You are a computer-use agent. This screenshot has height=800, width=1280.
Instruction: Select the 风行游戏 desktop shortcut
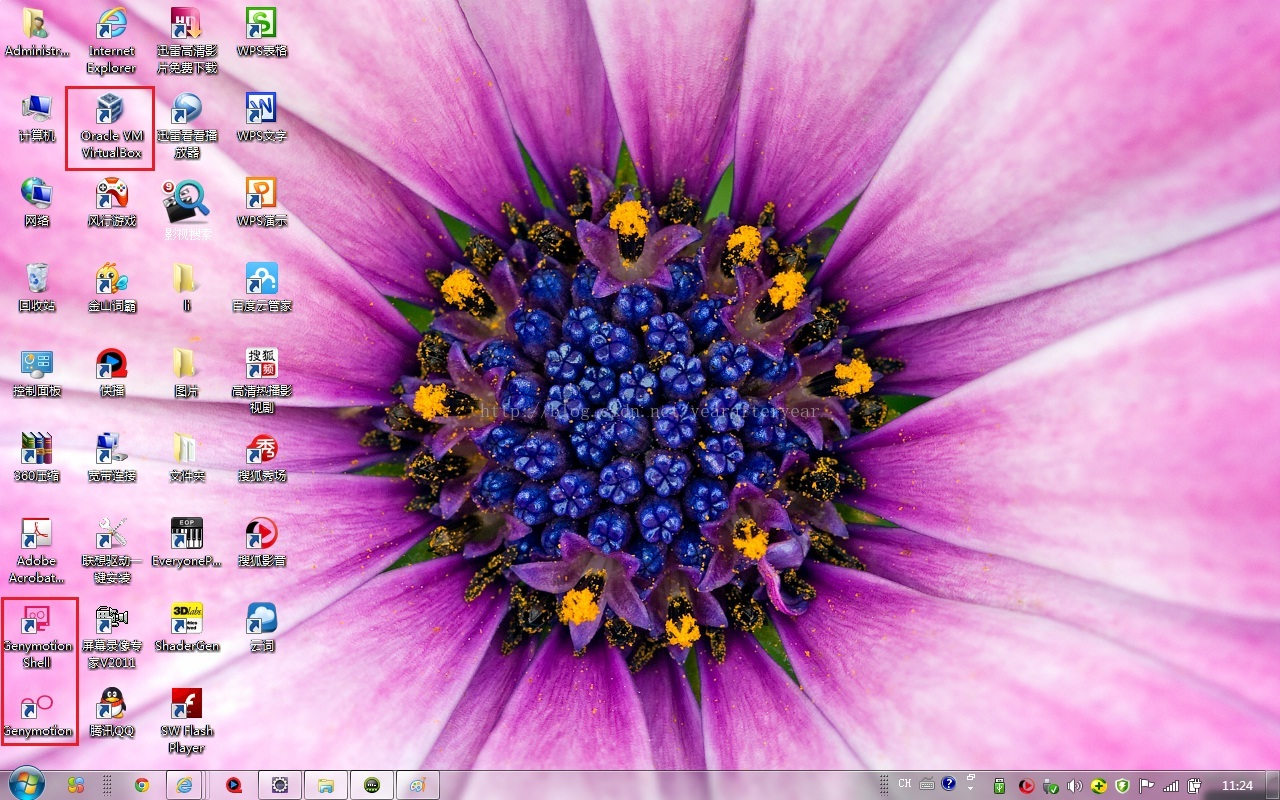(x=112, y=203)
